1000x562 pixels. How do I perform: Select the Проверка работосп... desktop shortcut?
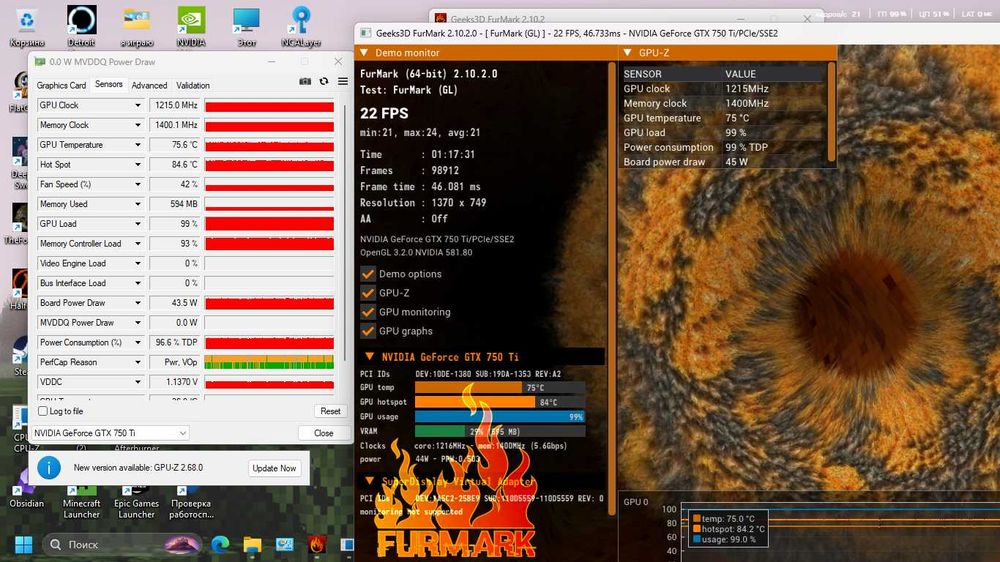pyautogui.click(x=191, y=501)
